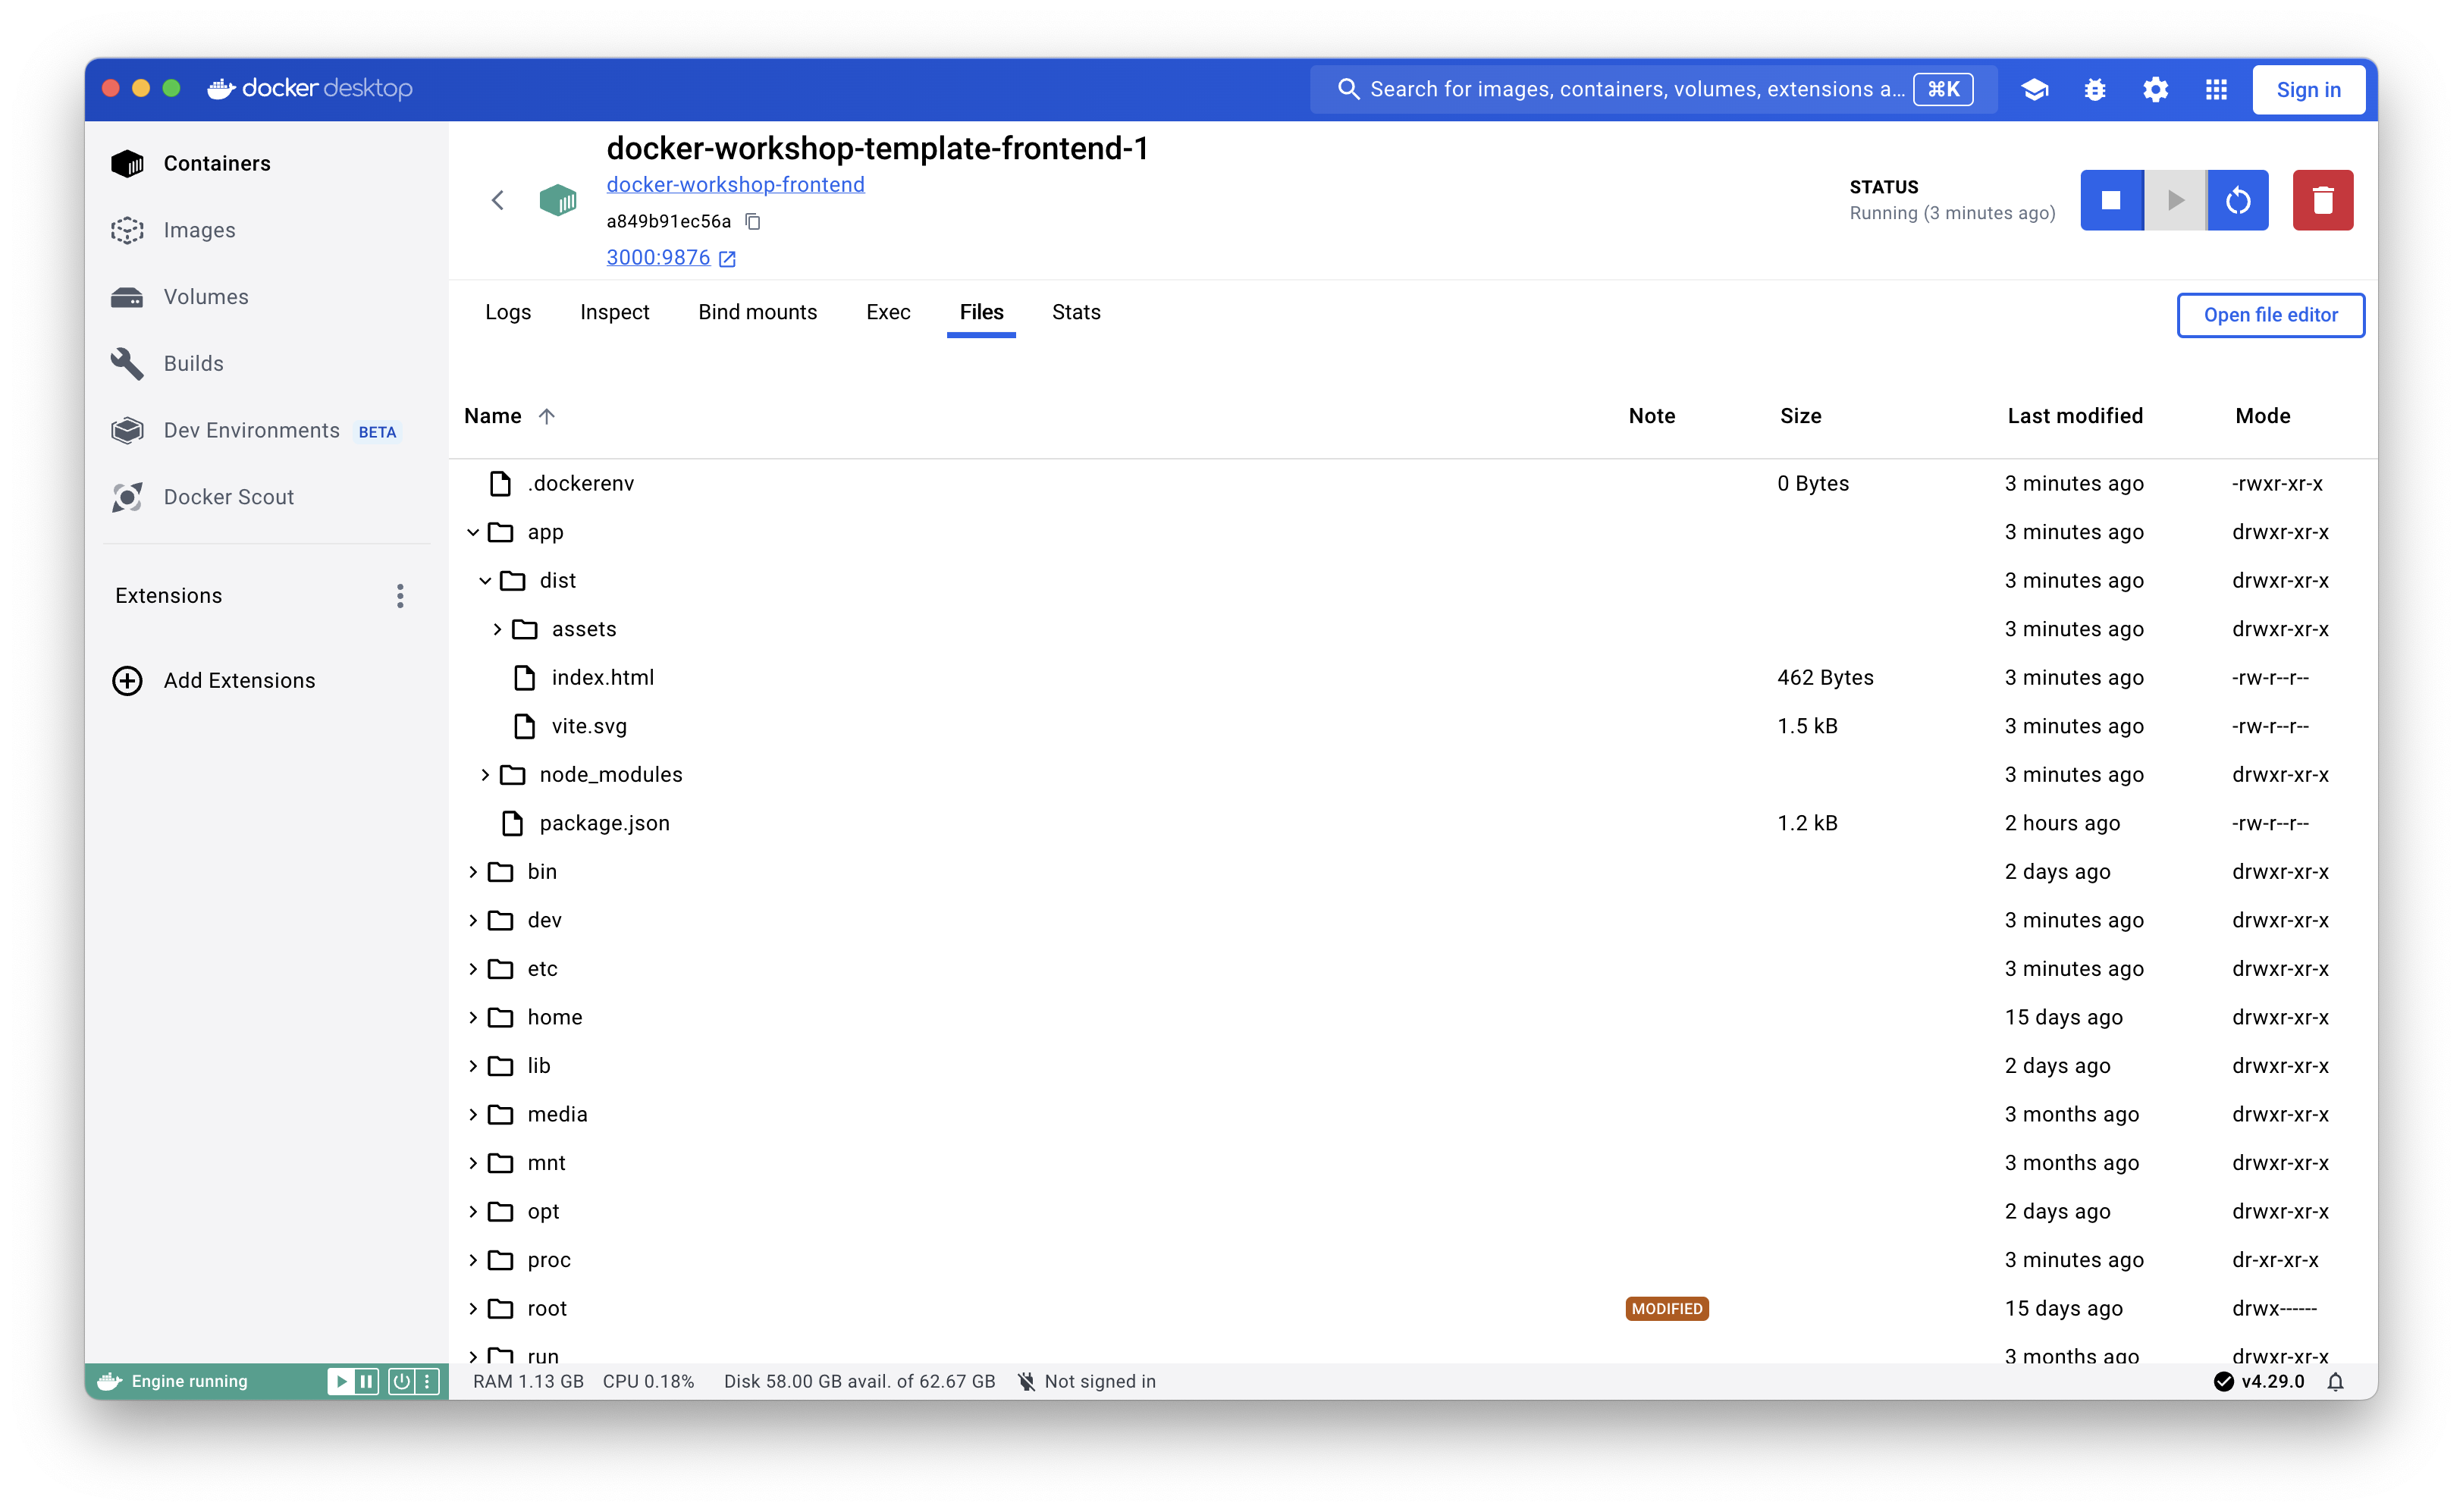The image size is (2463, 1512).
Task: Click the Sign in button
Action: coord(2308,89)
